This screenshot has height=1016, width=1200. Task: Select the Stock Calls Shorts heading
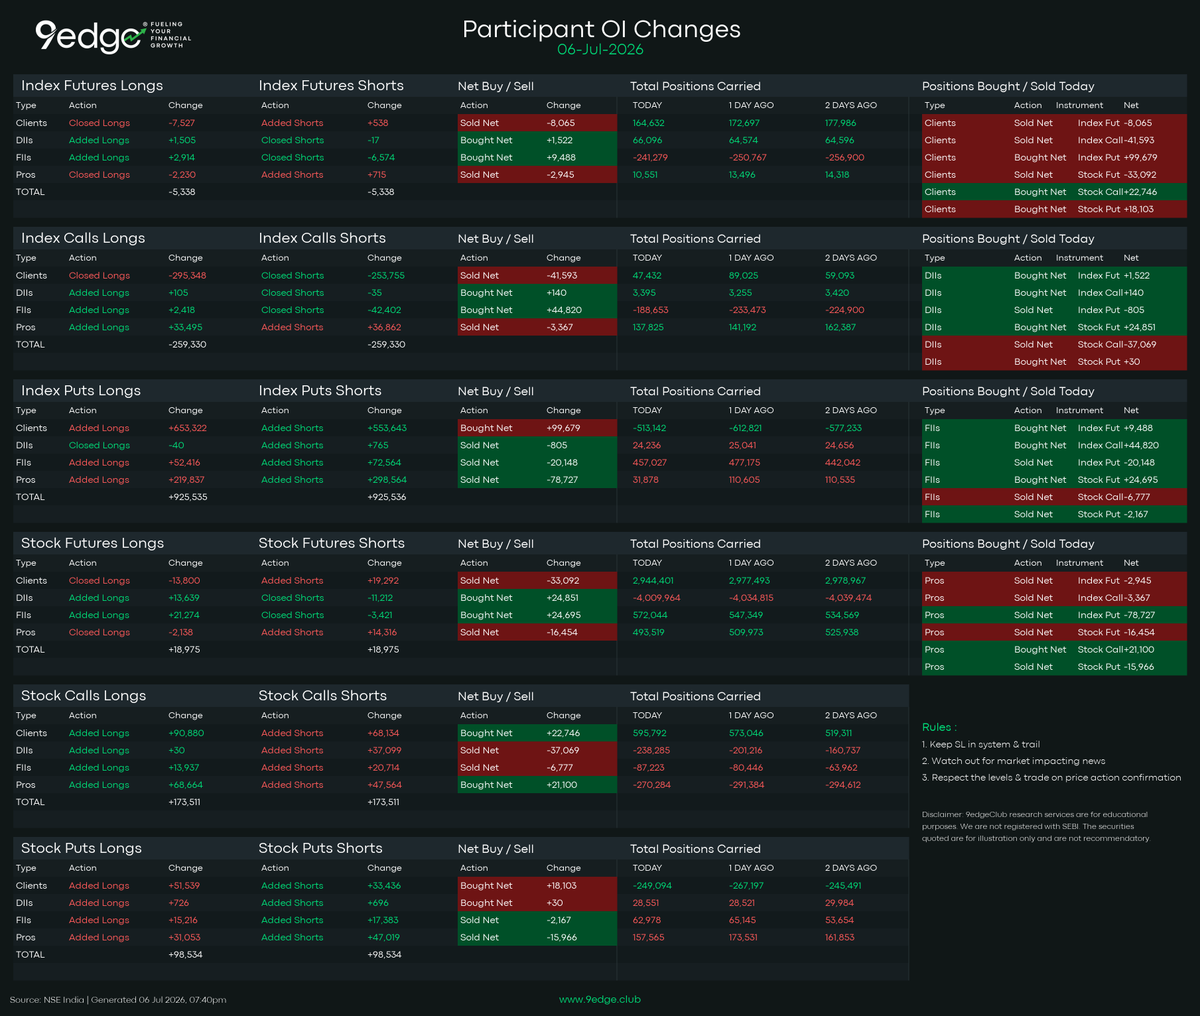click(x=322, y=696)
